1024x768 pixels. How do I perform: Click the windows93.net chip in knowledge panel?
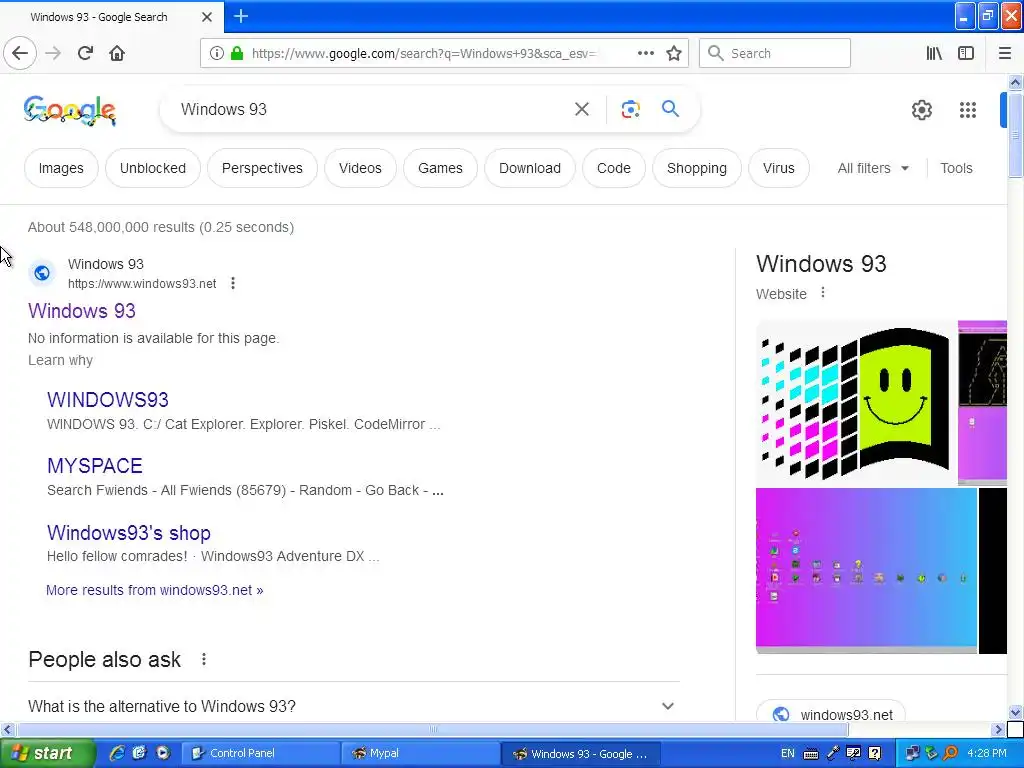[831, 714]
